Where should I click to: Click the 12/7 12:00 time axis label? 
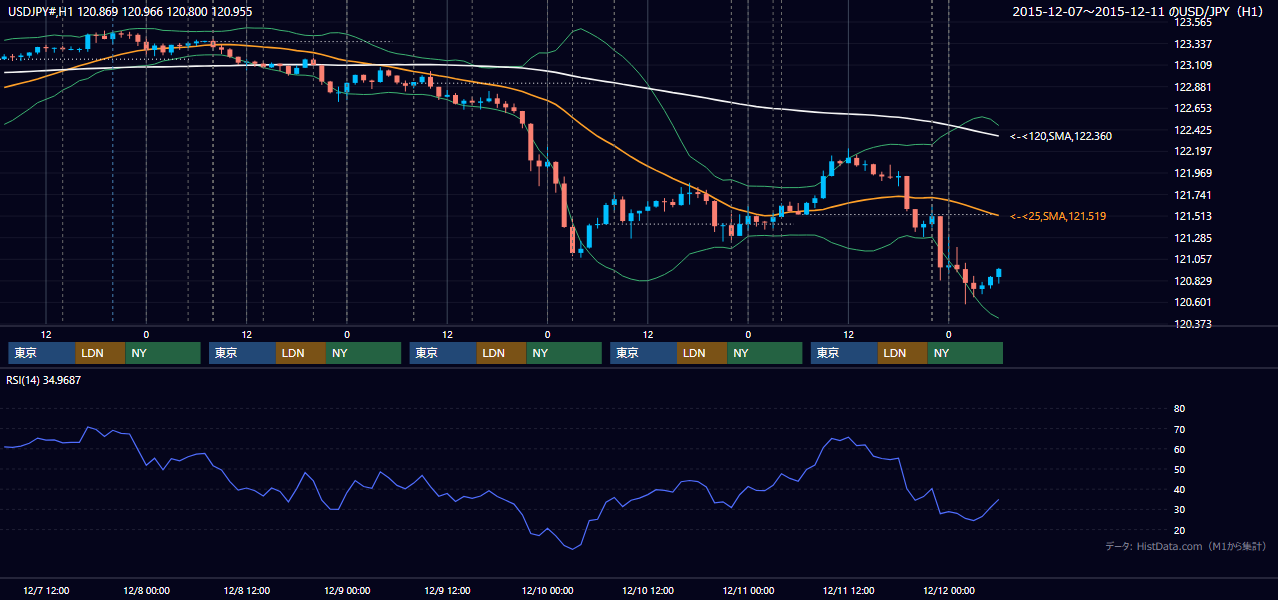click(x=47, y=590)
